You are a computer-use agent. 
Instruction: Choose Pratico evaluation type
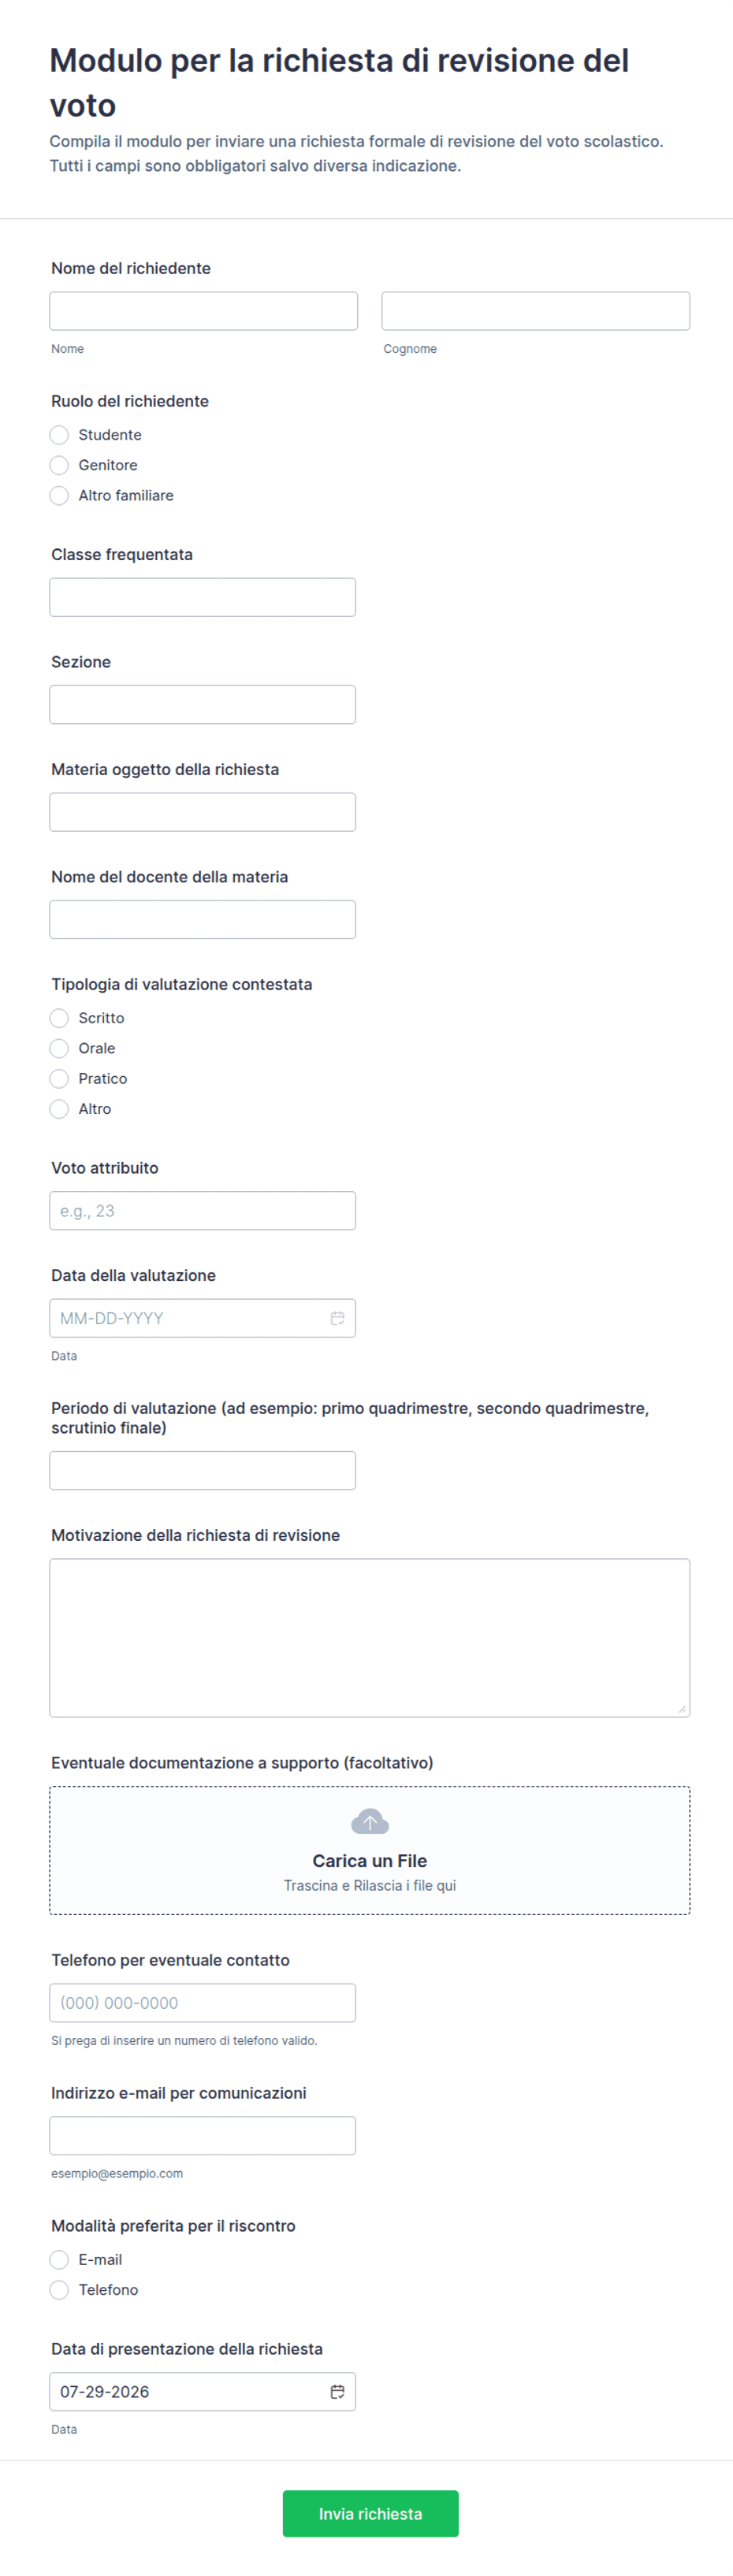click(x=59, y=1078)
